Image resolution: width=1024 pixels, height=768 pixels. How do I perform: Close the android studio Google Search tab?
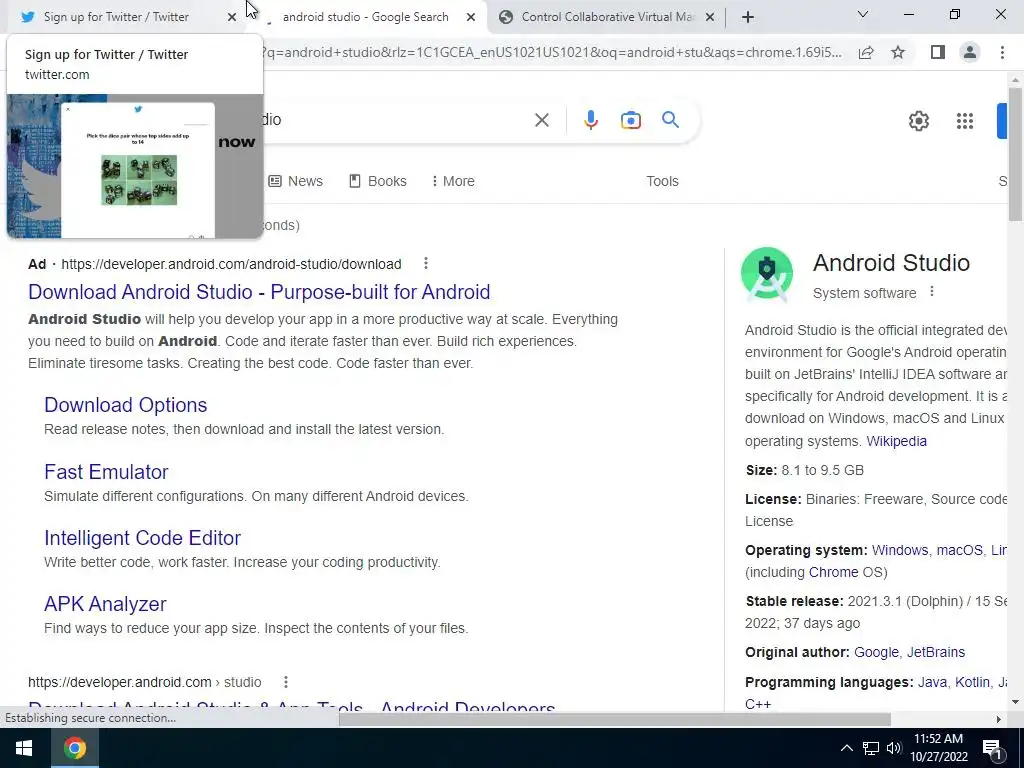coord(471,17)
